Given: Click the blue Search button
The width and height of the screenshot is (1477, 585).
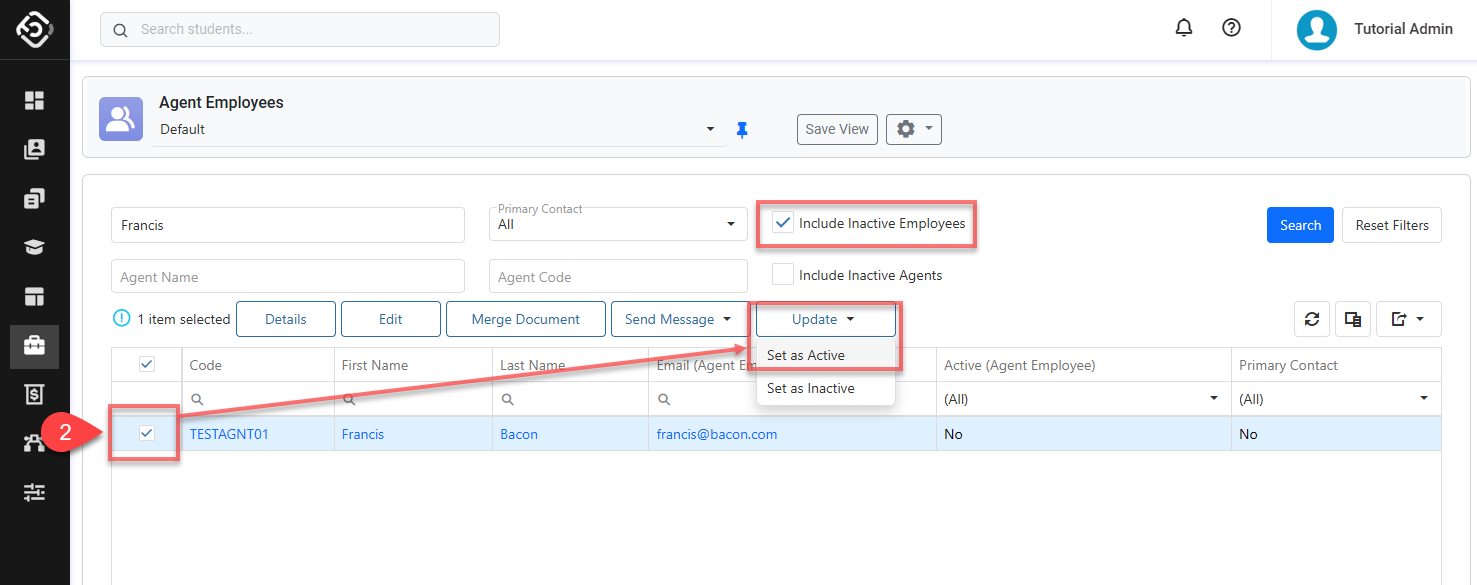Looking at the screenshot, I should (x=1300, y=225).
